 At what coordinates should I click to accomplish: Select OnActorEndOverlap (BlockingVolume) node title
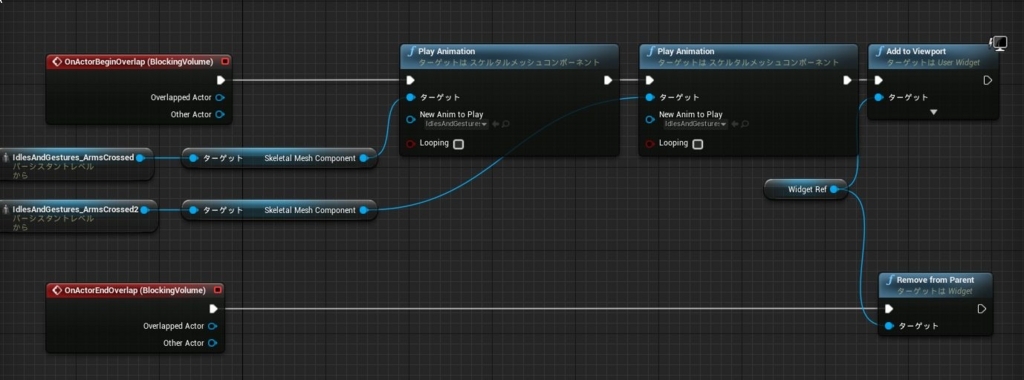(x=135, y=290)
